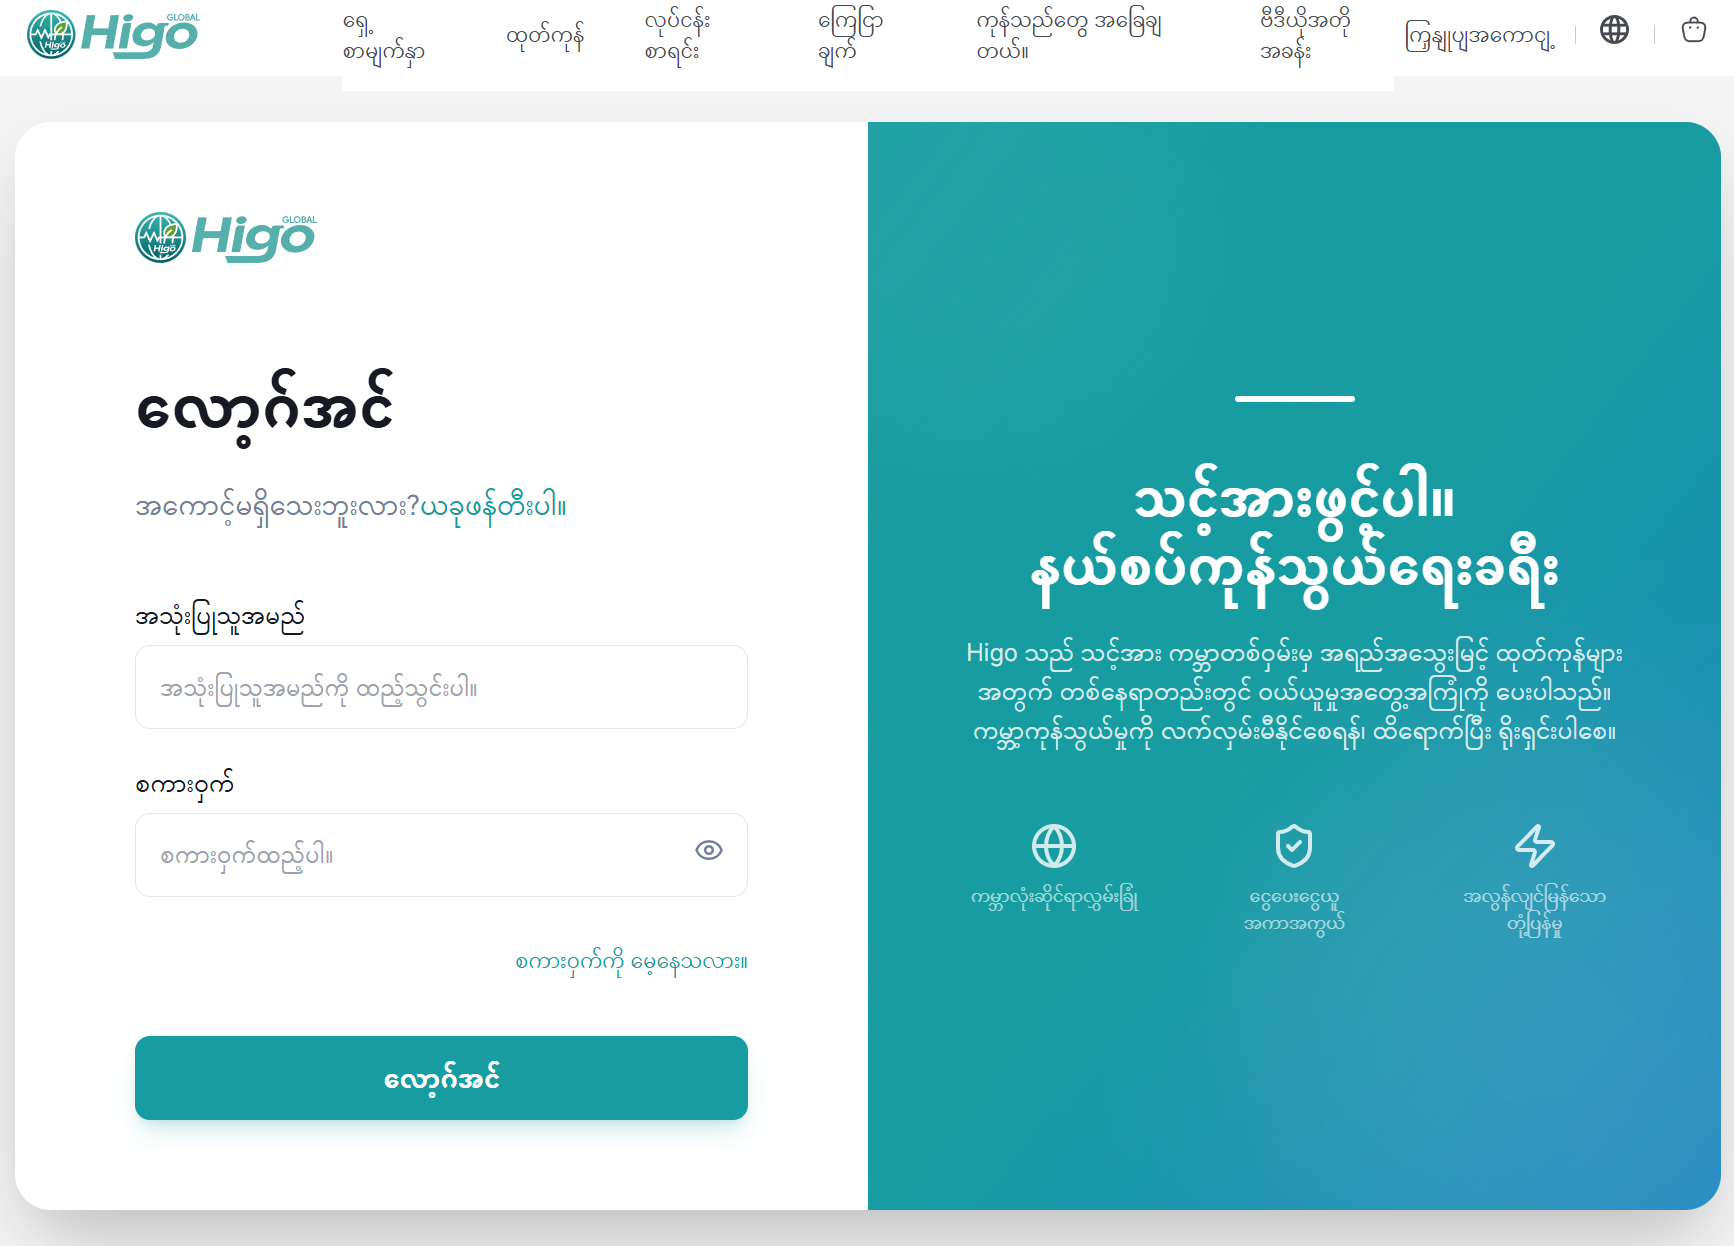The height and width of the screenshot is (1246, 1734).
Task: Open the forgot password link
Action: [x=631, y=962]
